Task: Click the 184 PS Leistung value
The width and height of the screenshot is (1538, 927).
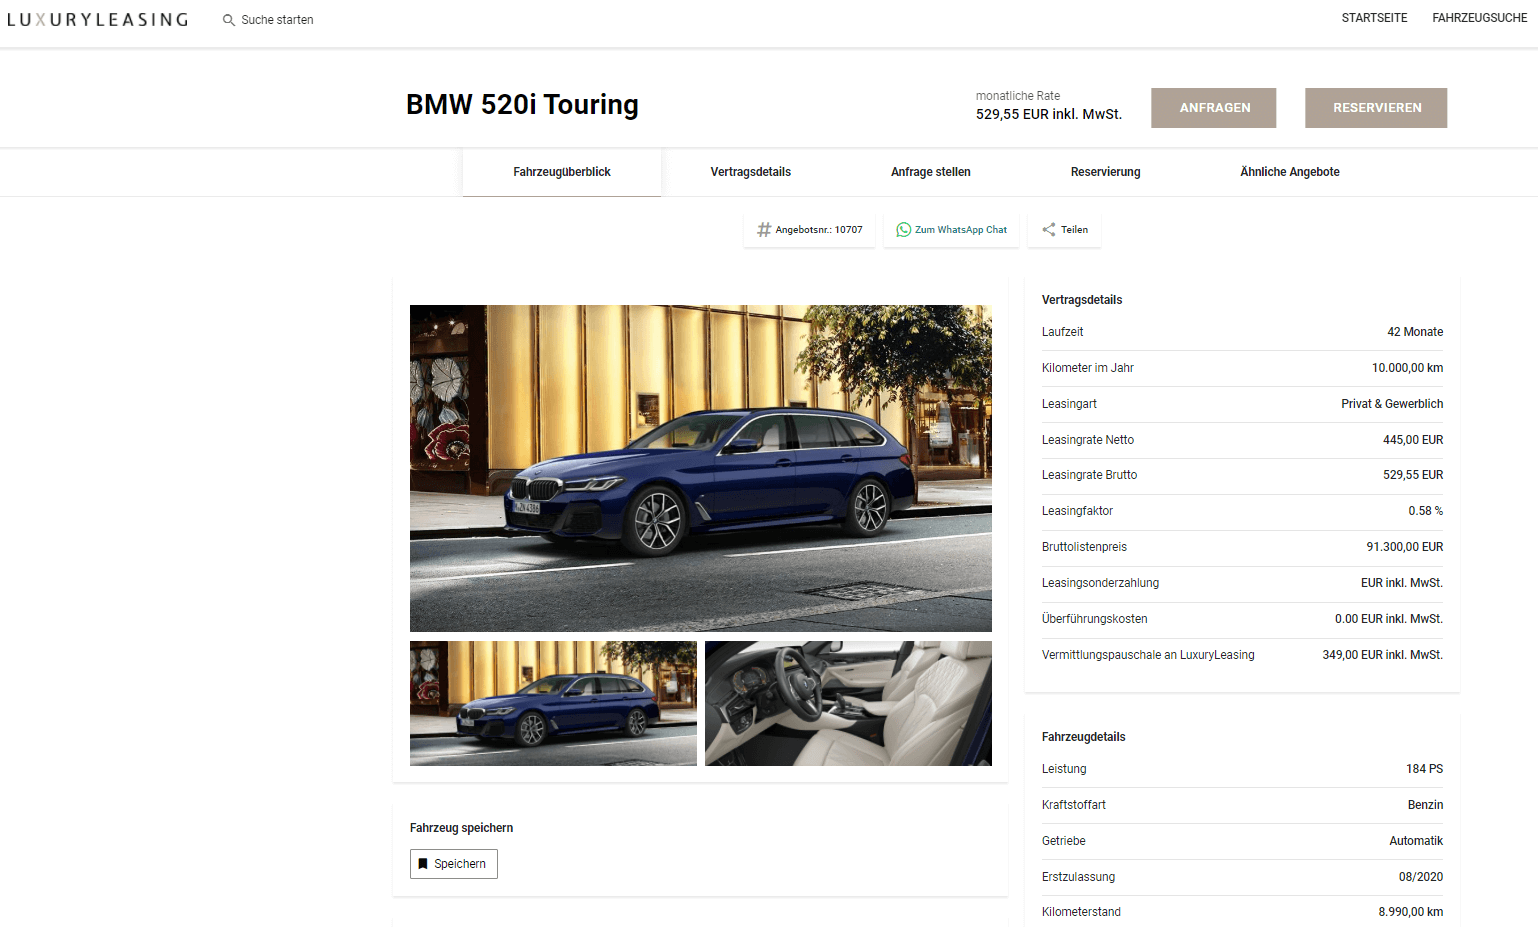Action: (1424, 769)
